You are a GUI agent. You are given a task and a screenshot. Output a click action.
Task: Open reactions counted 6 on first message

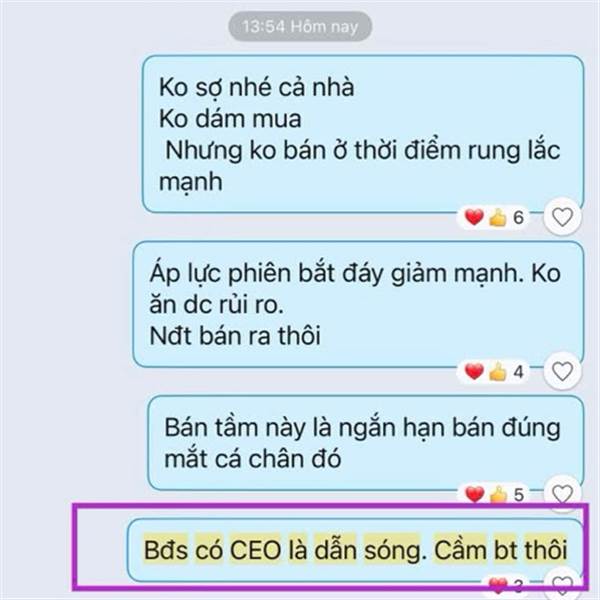pyautogui.click(x=494, y=217)
